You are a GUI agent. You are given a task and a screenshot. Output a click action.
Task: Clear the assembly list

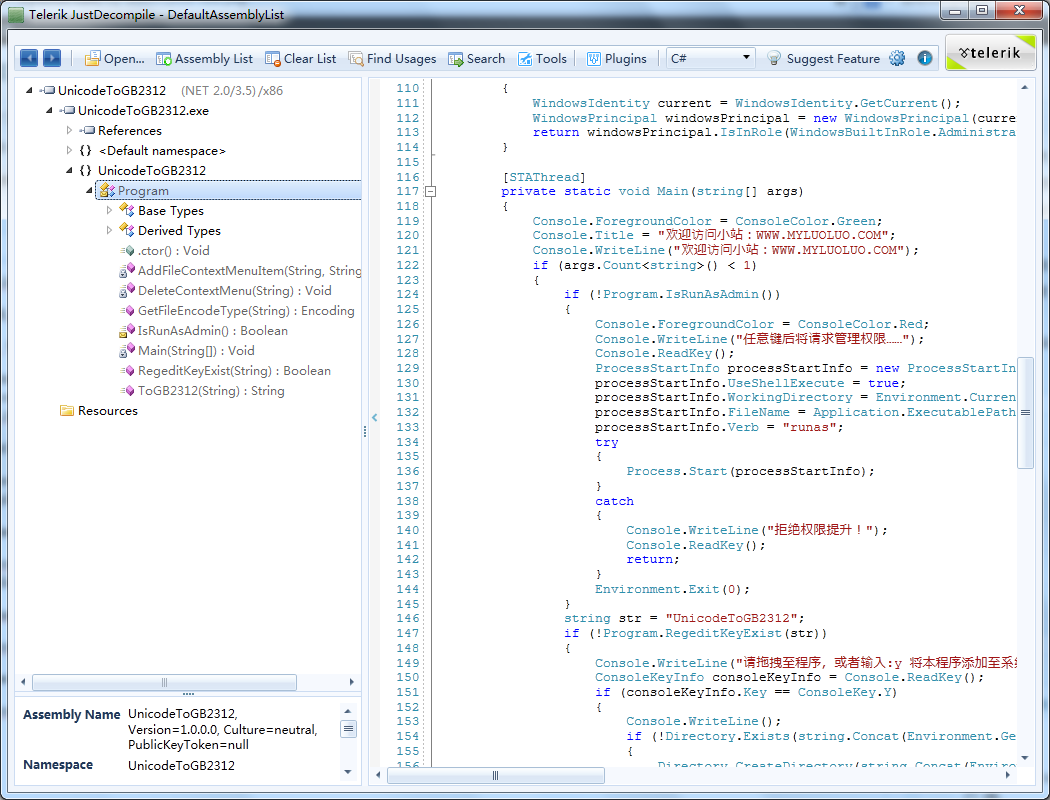pyautogui.click(x=301, y=59)
